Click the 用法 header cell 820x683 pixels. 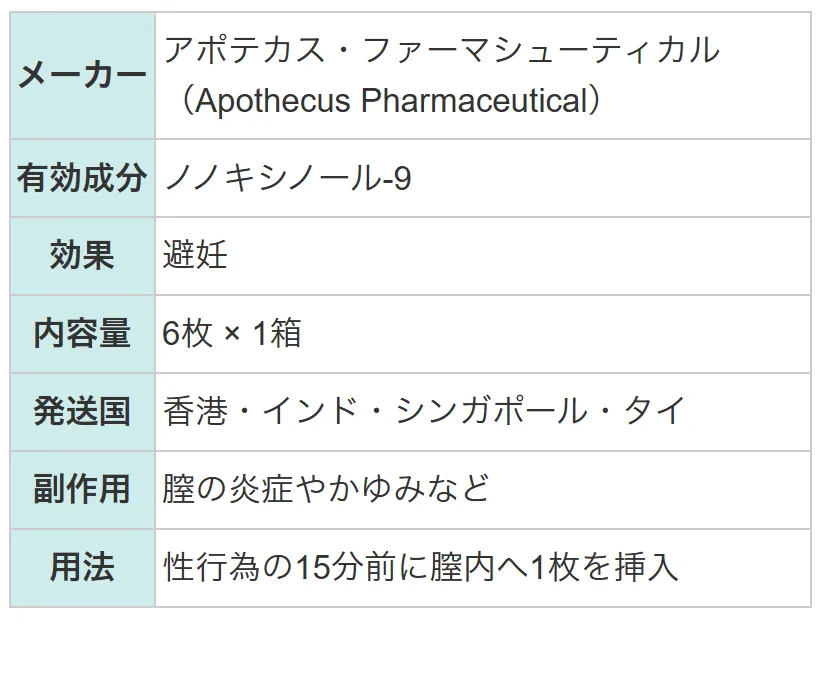(x=83, y=567)
